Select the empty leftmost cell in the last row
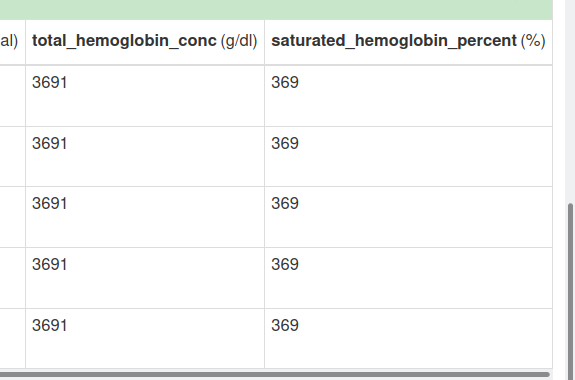The height and width of the screenshot is (380, 575). click(x=12, y=339)
